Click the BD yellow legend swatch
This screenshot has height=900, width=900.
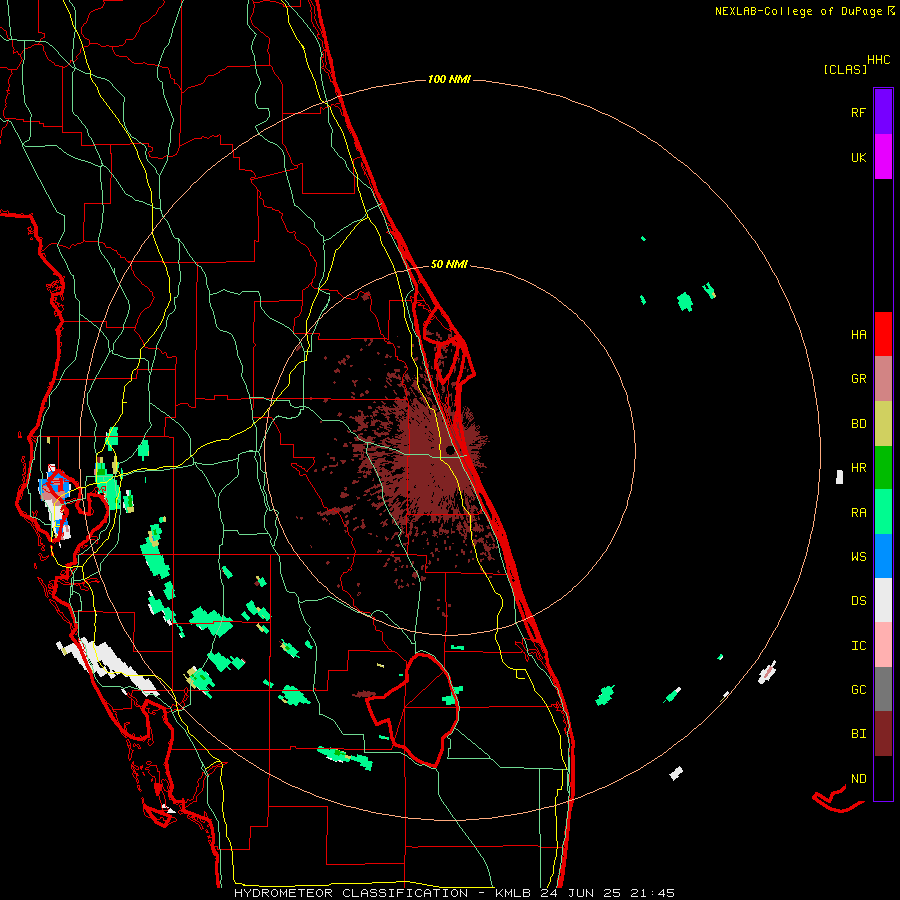tap(883, 424)
